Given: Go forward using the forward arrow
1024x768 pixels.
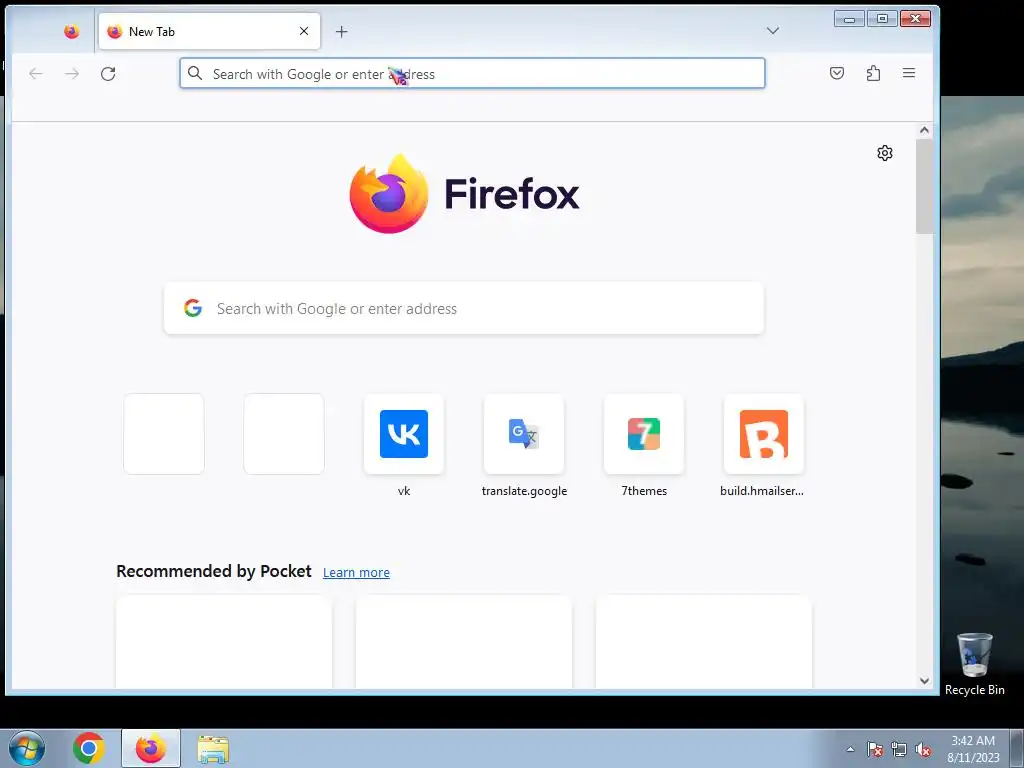Looking at the screenshot, I should click(x=72, y=74).
